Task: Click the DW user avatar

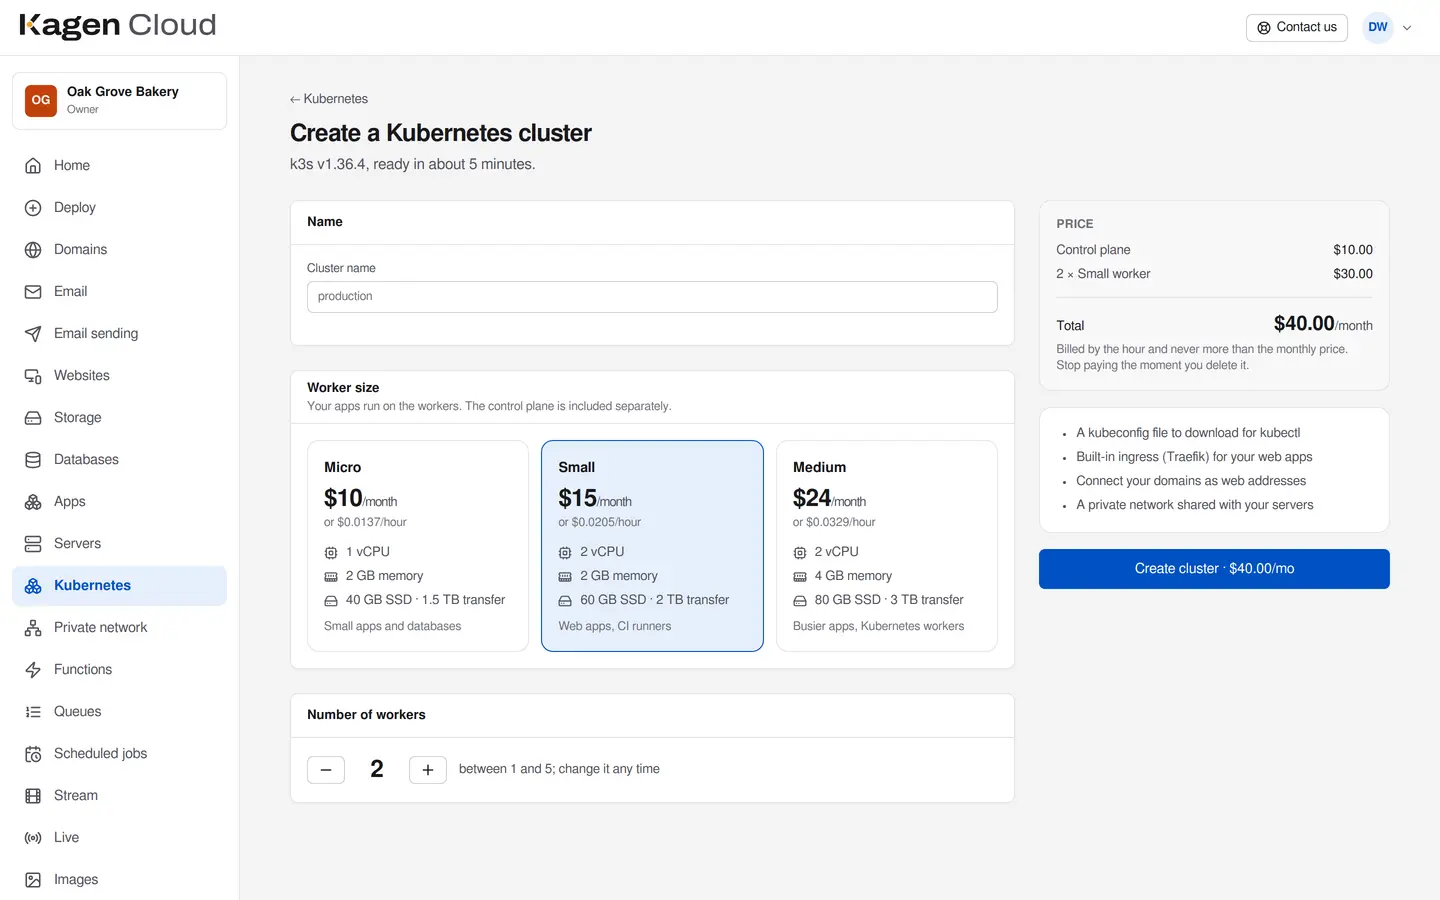Action: tap(1378, 28)
